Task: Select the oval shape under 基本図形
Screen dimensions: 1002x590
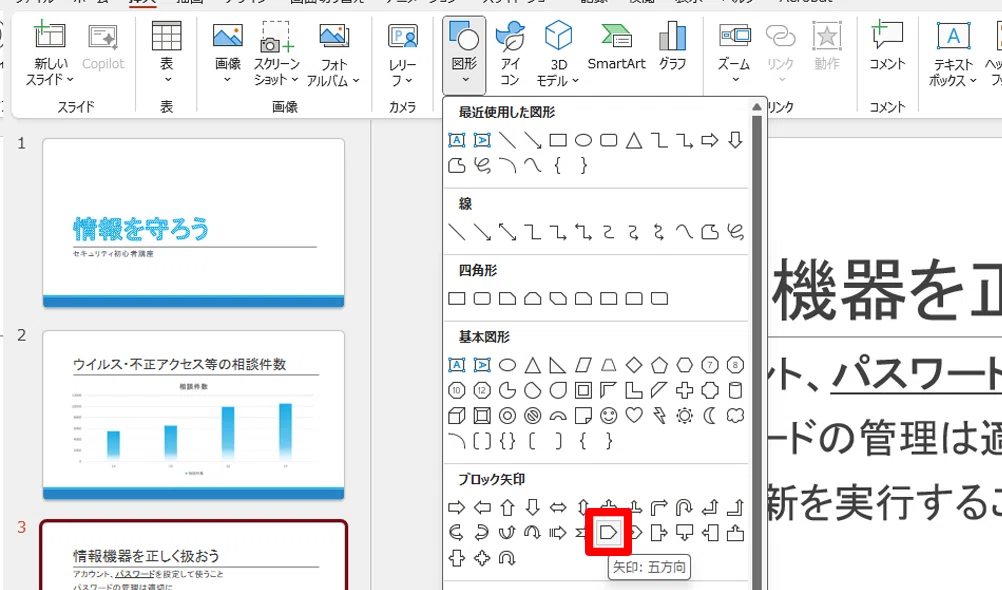Action: (x=507, y=365)
